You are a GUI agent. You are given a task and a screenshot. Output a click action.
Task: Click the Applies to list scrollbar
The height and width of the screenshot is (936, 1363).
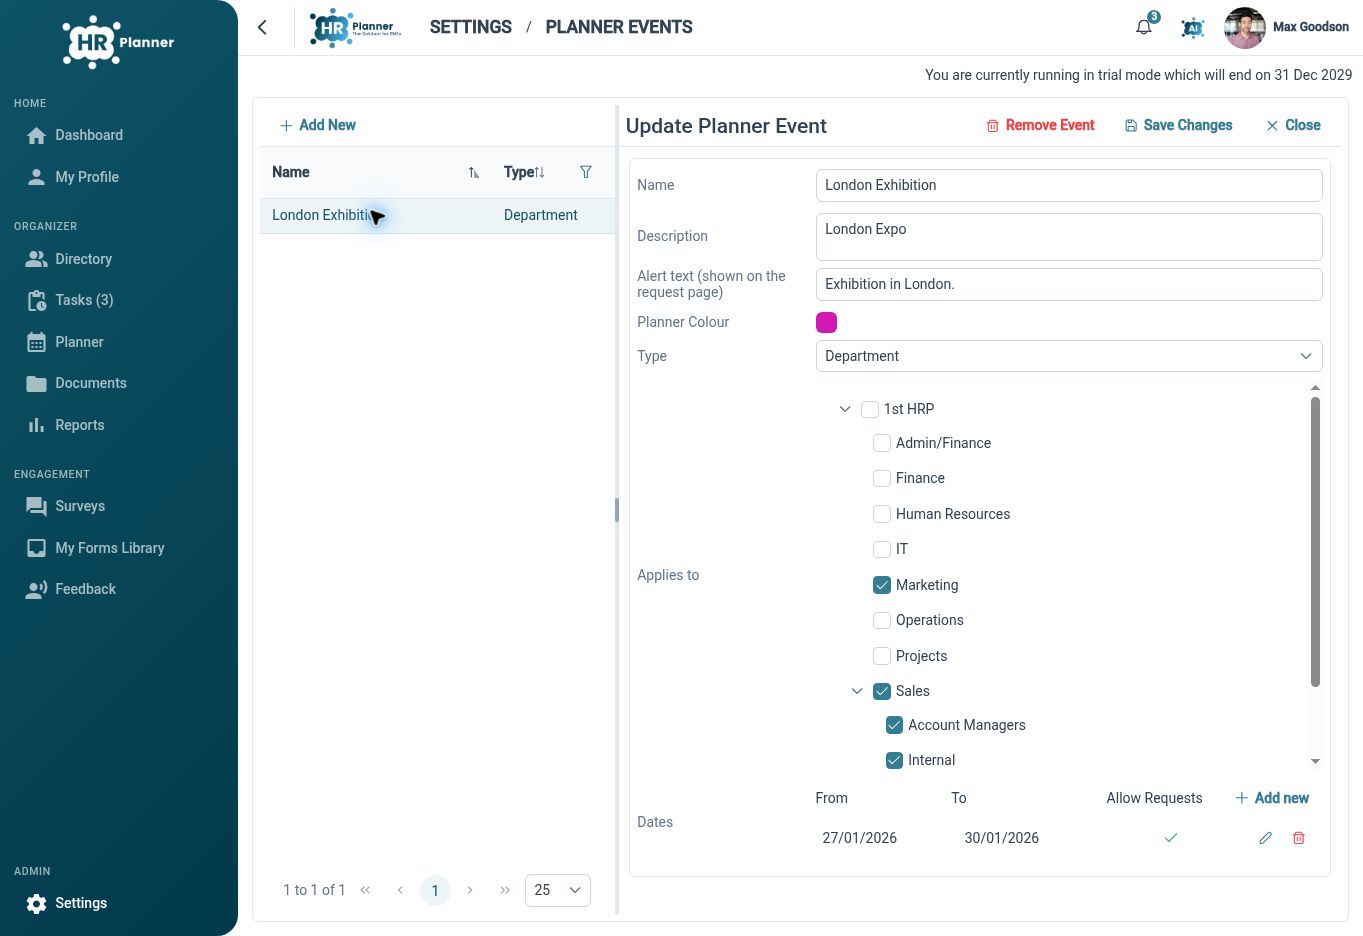pos(1315,542)
